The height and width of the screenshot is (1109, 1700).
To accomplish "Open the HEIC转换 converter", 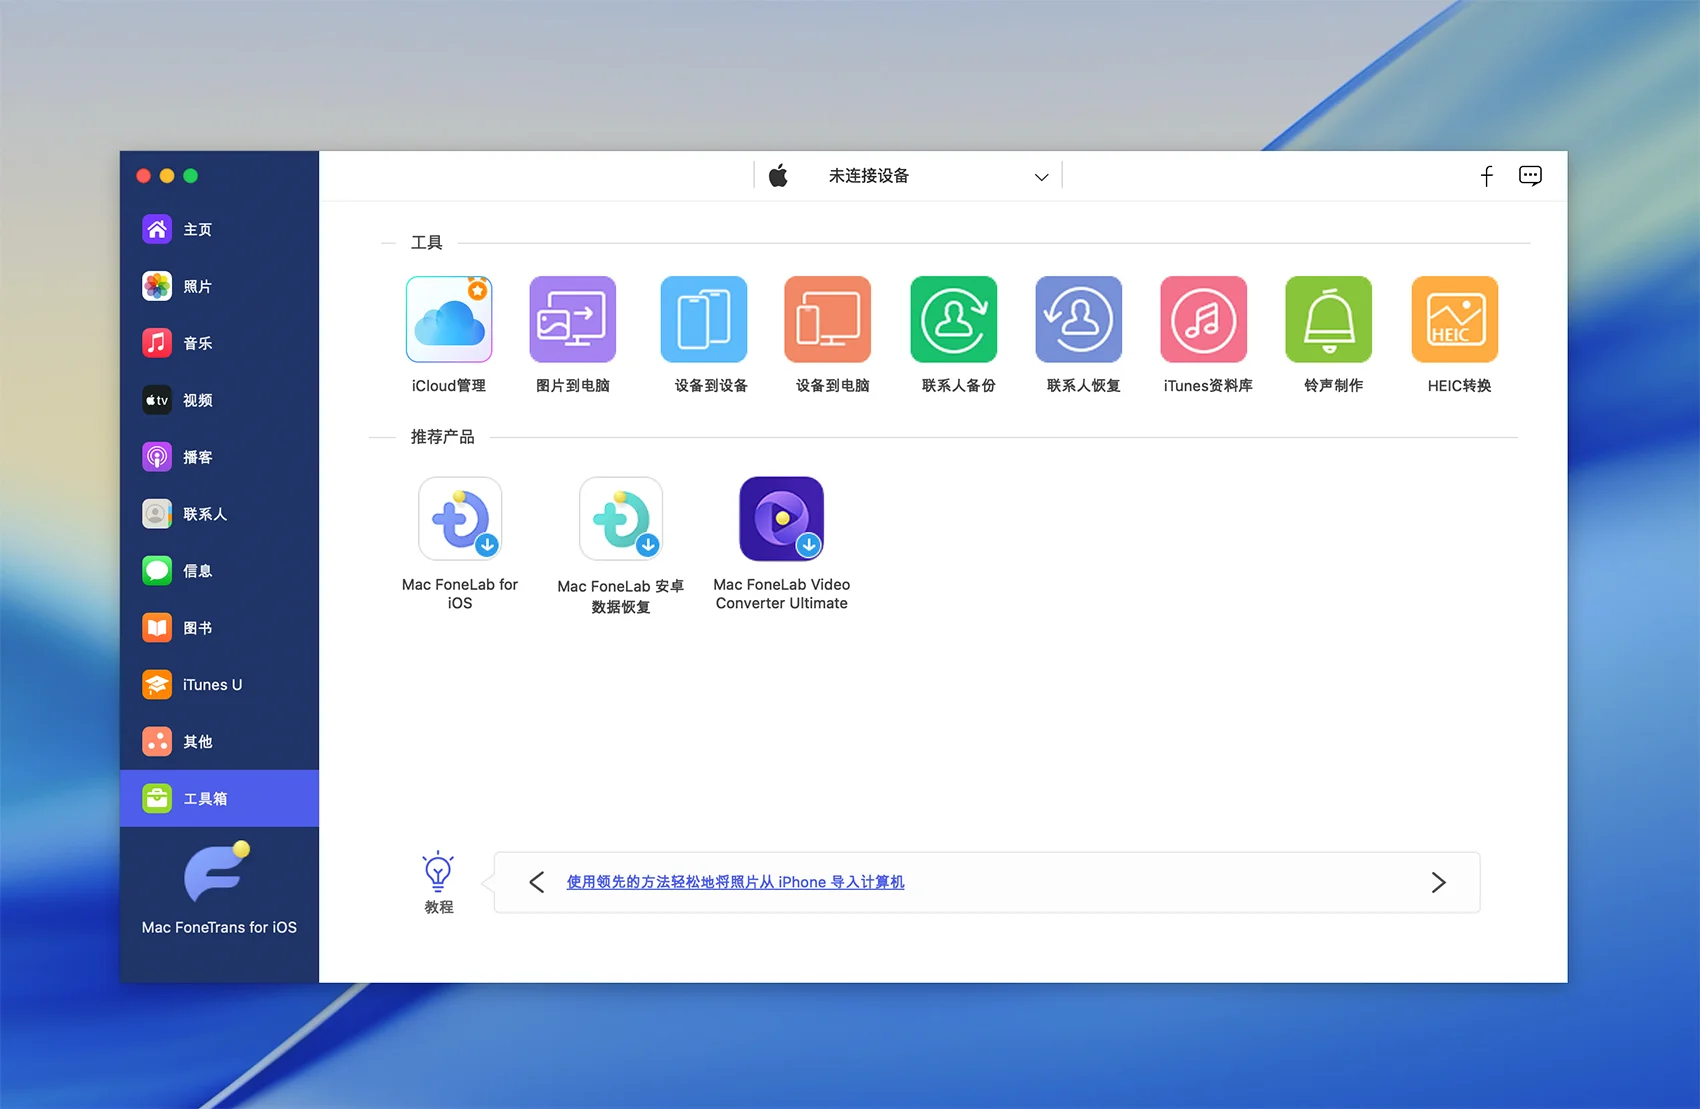I will click(x=1454, y=320).
